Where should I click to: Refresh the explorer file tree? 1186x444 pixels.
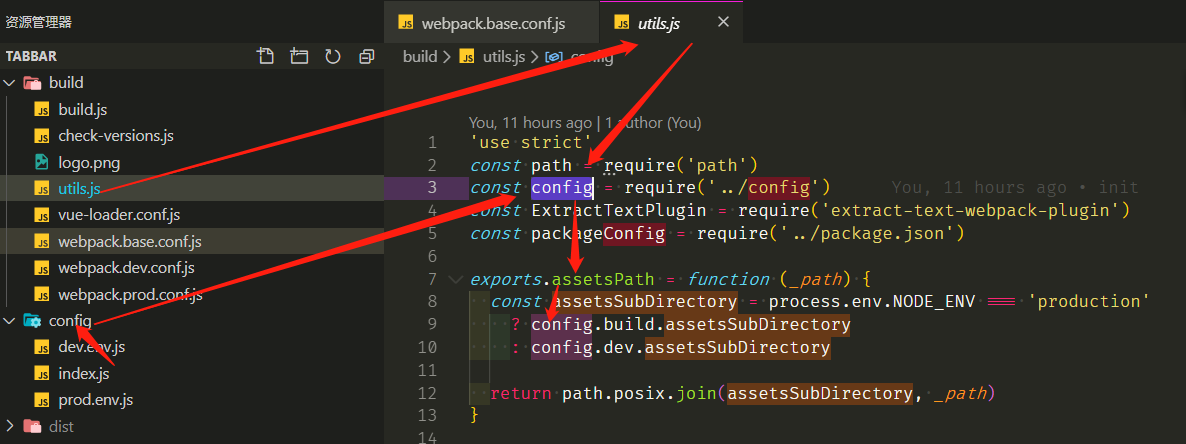(333, 56)
